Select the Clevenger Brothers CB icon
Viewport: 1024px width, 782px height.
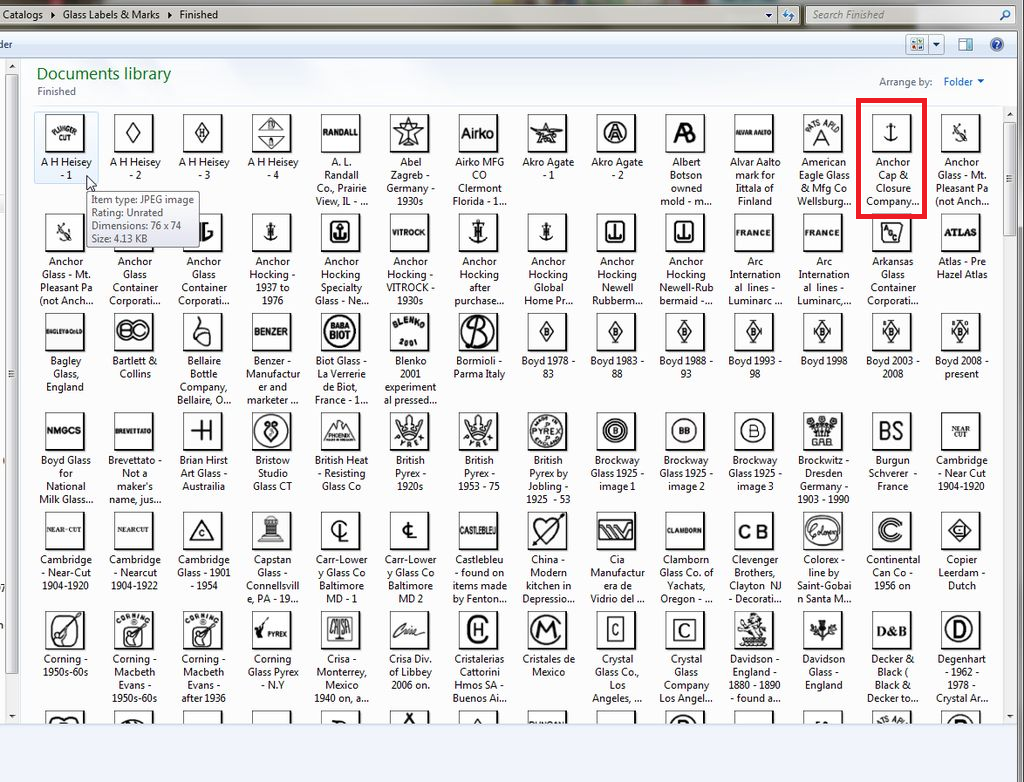754,532
